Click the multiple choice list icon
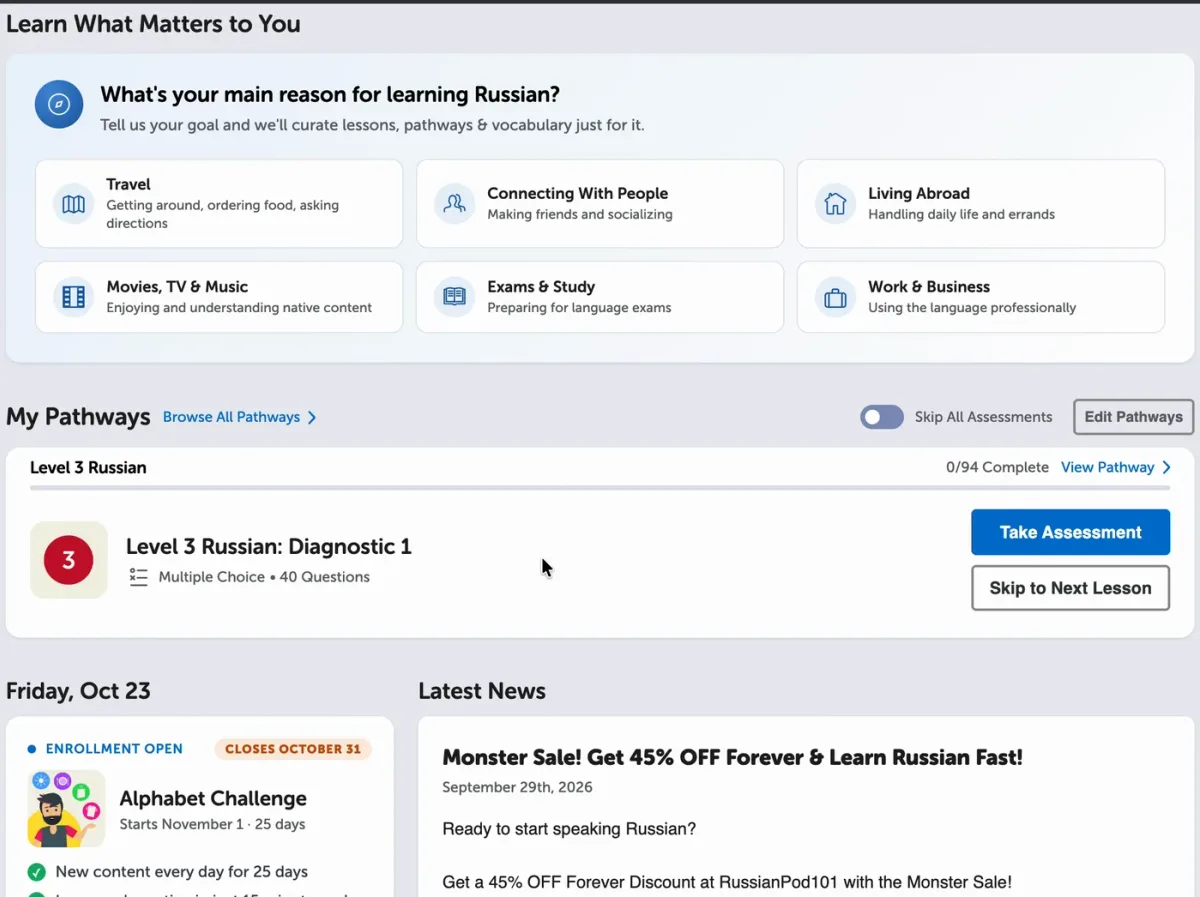 pos(139,577)
